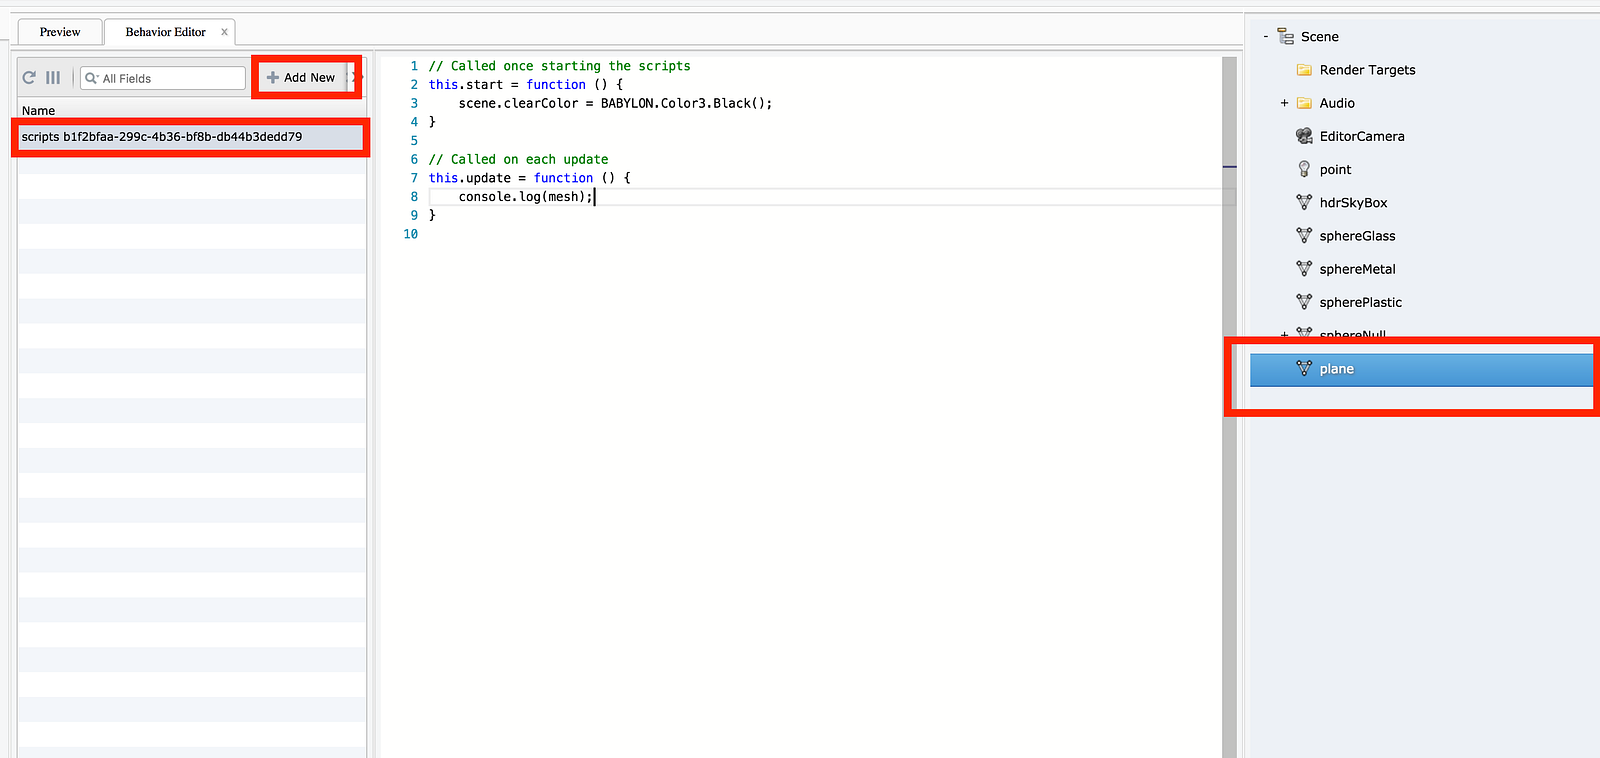Screen dimensions: 1600x758
Task: Click the EditorCamera camera icon
Action: [1304, 136]
